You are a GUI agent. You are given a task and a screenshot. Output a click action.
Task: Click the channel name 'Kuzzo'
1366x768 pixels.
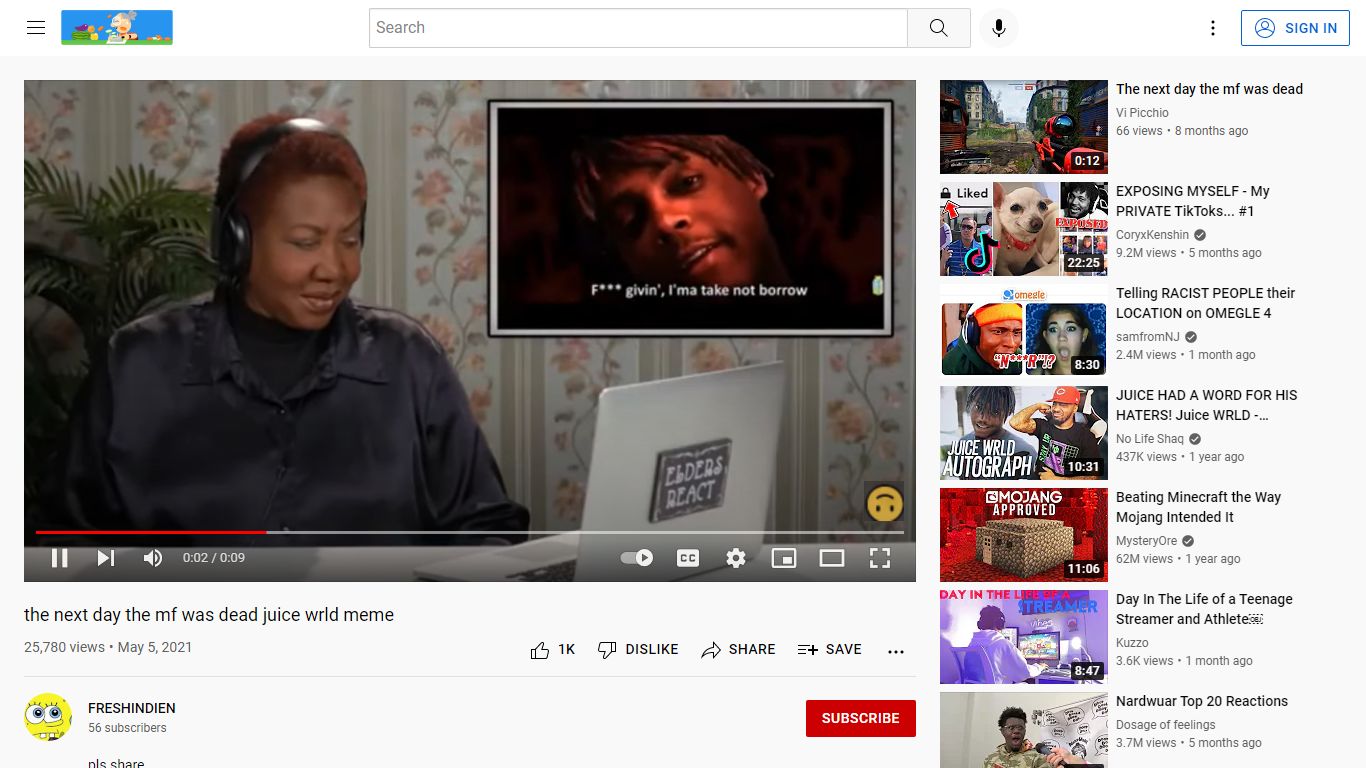pyautogui.click(x=1132, y=643)
